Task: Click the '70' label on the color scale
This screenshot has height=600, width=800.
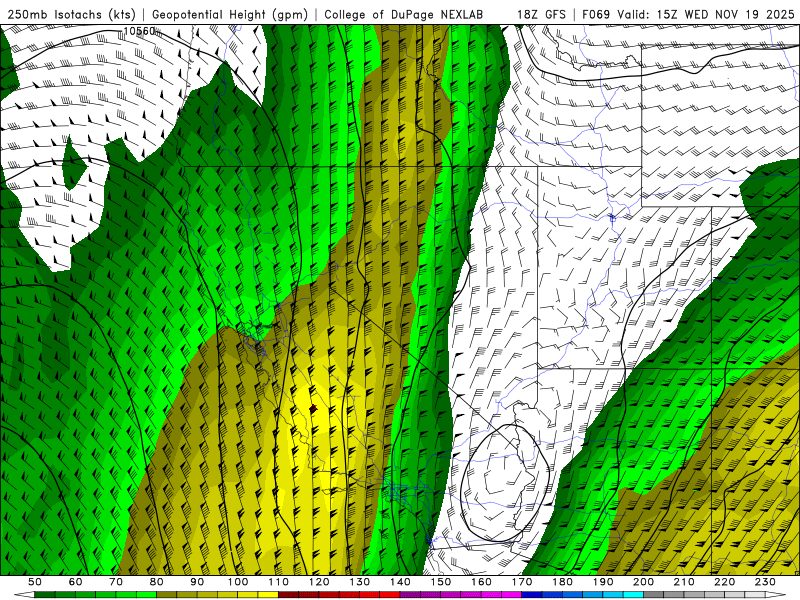Action: tap(116, 582)
